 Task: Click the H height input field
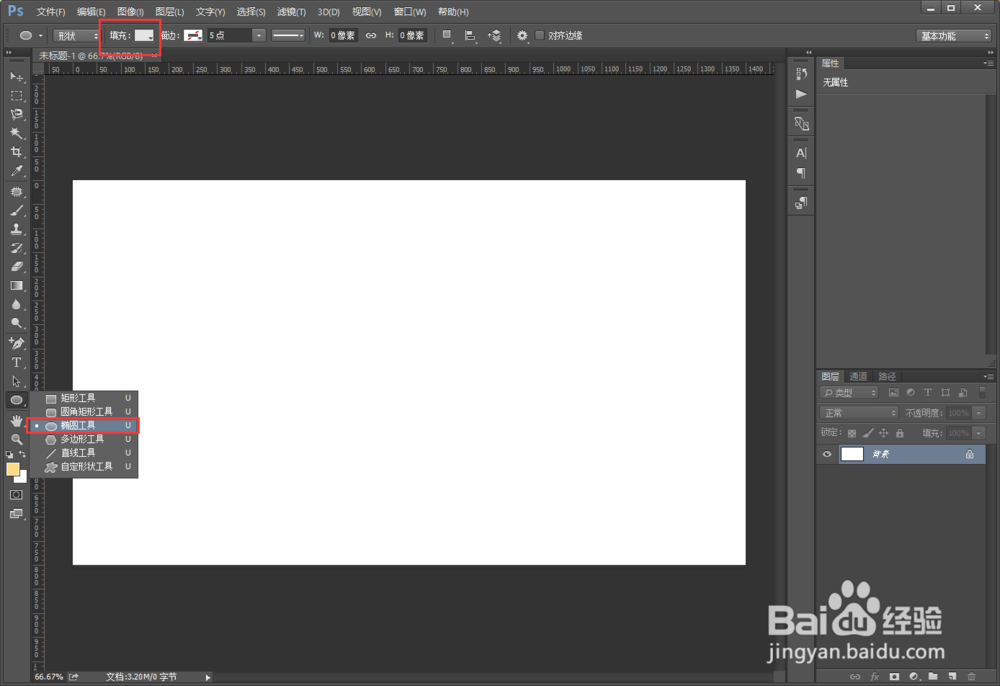pos(412,36)
